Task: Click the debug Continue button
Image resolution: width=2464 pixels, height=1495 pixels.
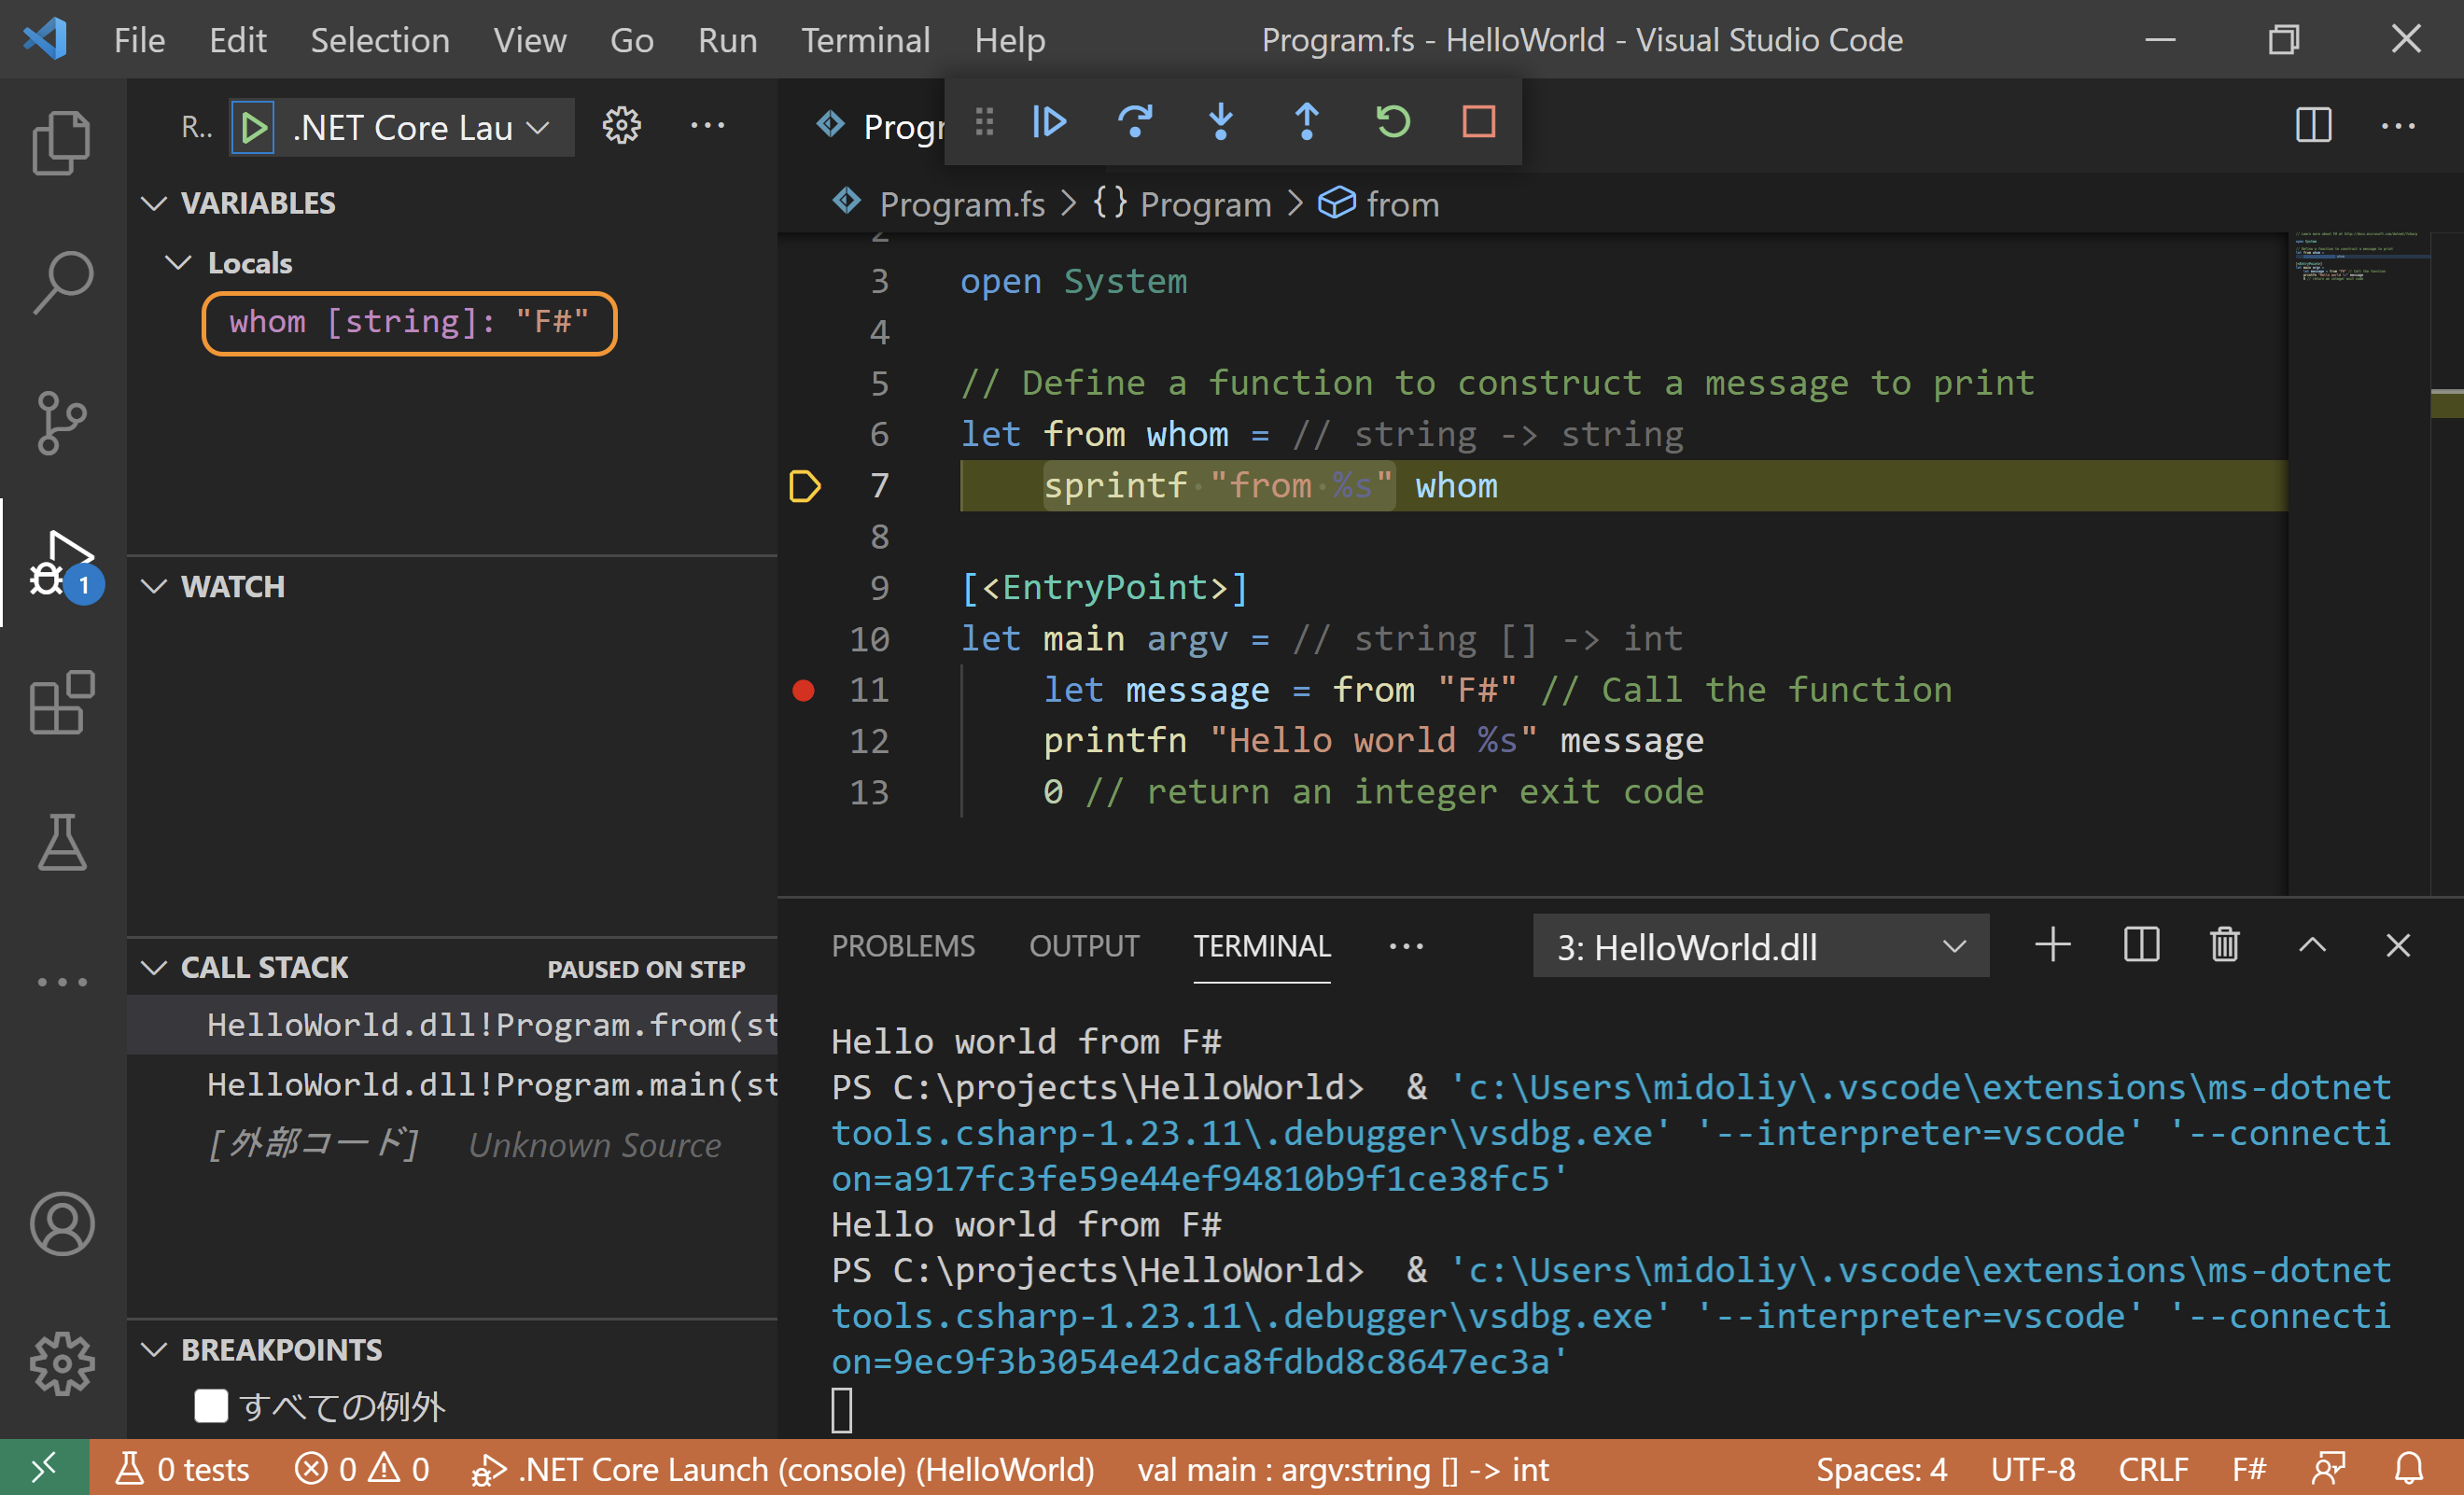Action: point(1049,123)
